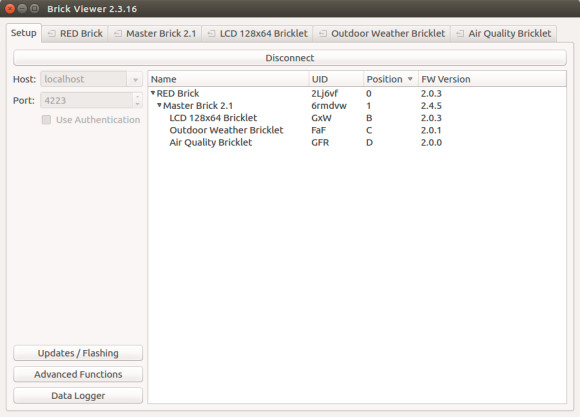Minimize the Brick Viewer window

(22, 9)
